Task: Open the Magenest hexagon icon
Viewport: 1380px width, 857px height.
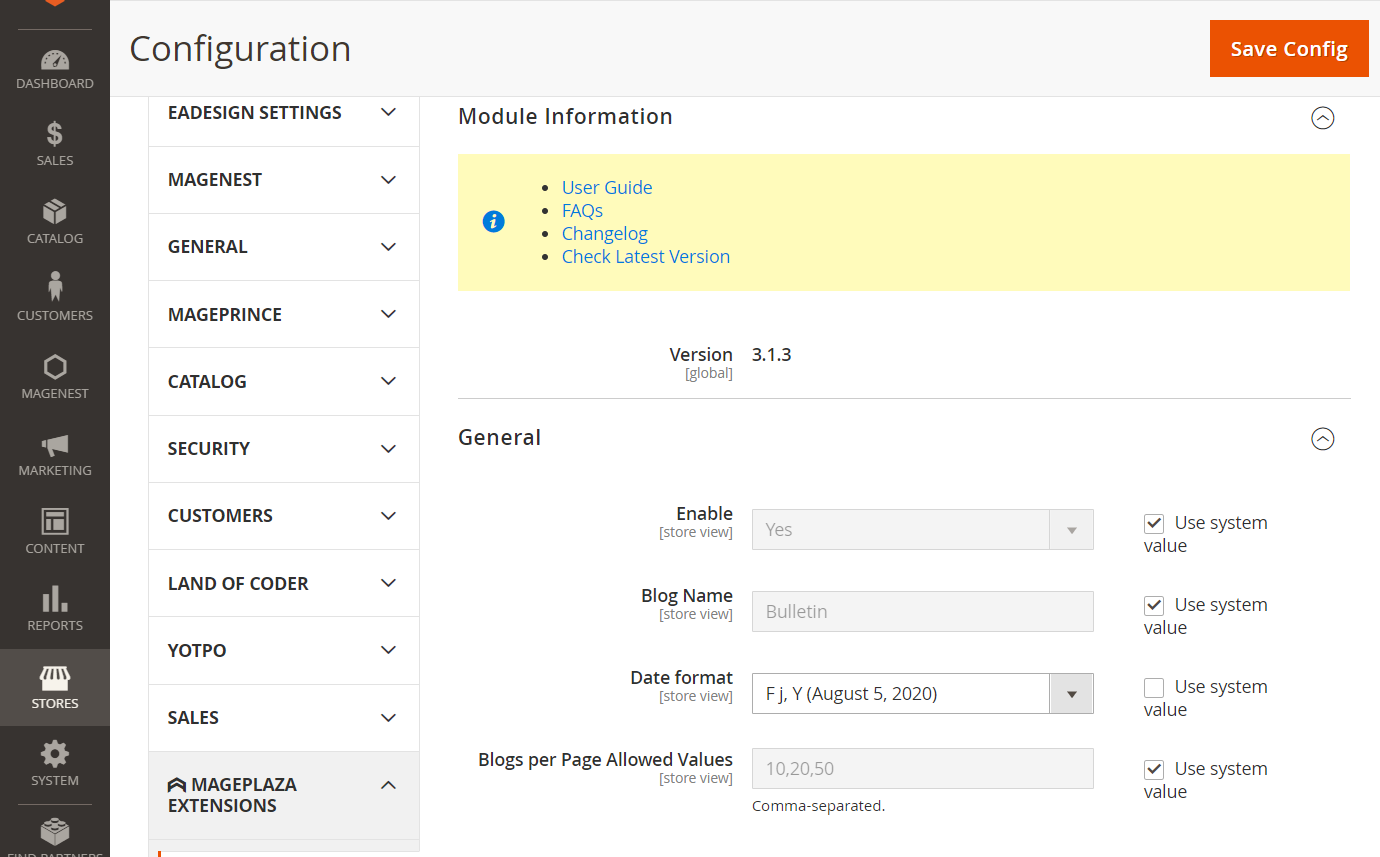Action: [x=55, y=367]
